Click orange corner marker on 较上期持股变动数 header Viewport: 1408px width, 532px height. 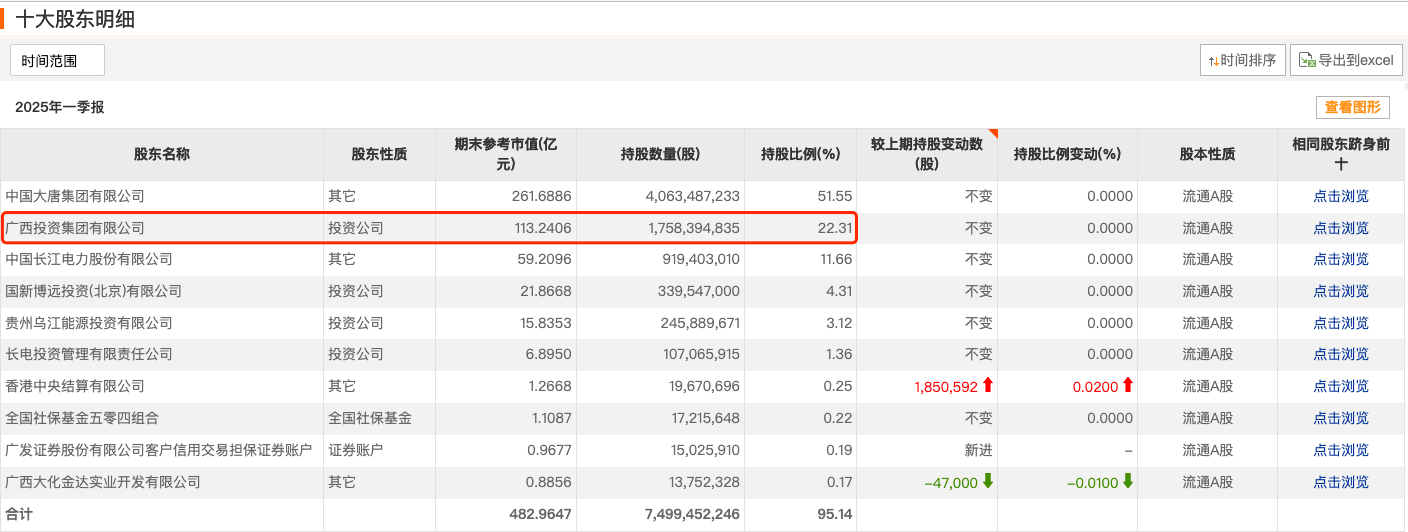(x=993, y=133)
